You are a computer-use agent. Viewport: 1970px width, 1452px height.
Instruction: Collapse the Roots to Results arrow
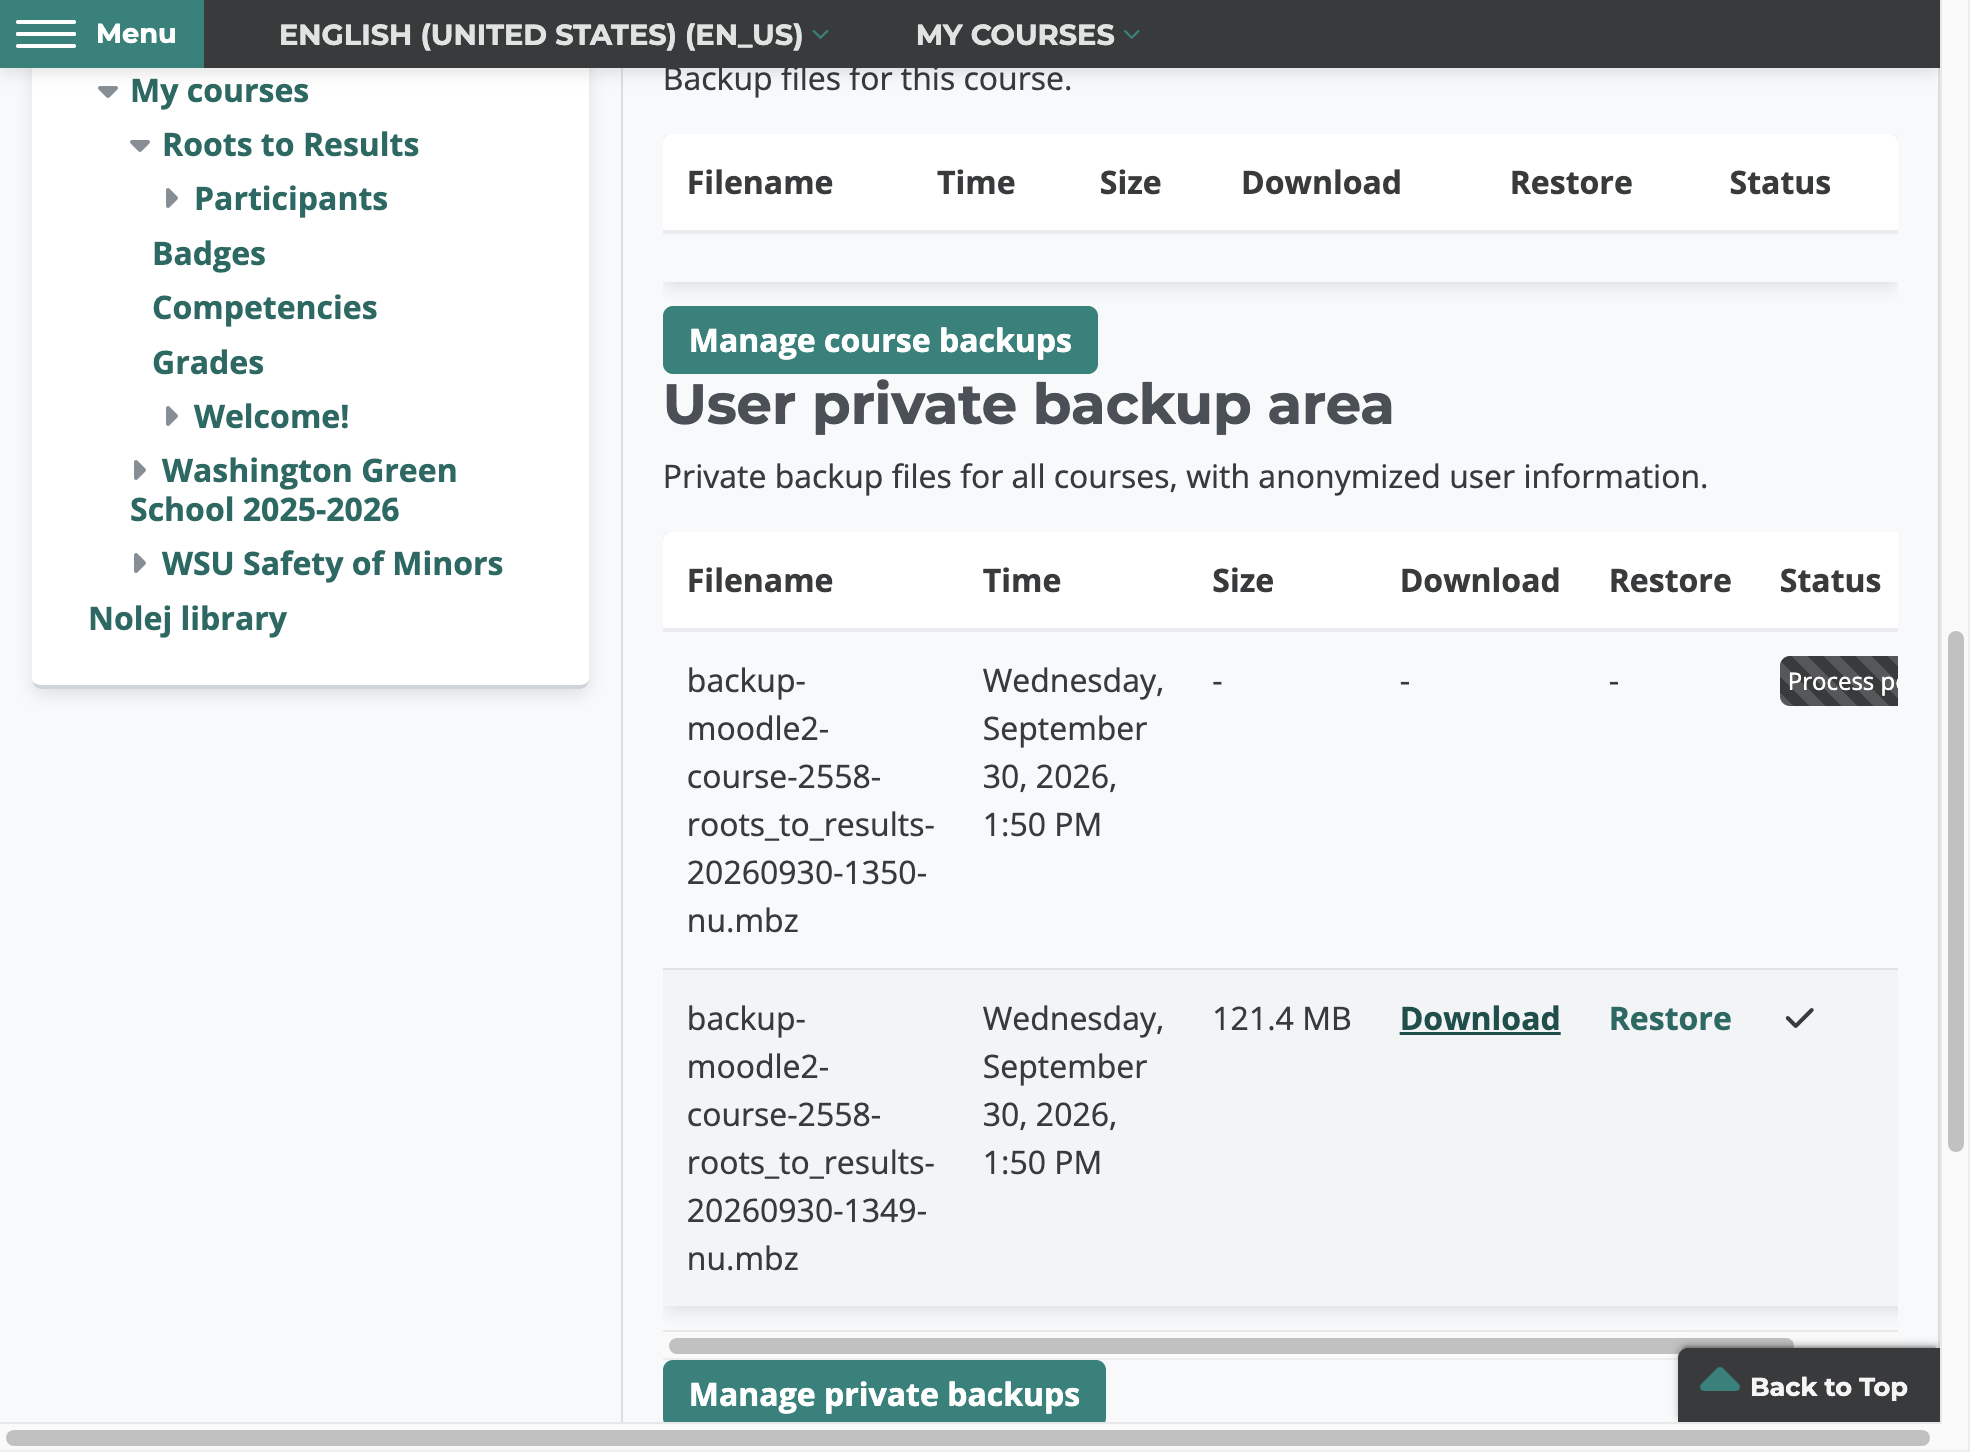point(140,145)
